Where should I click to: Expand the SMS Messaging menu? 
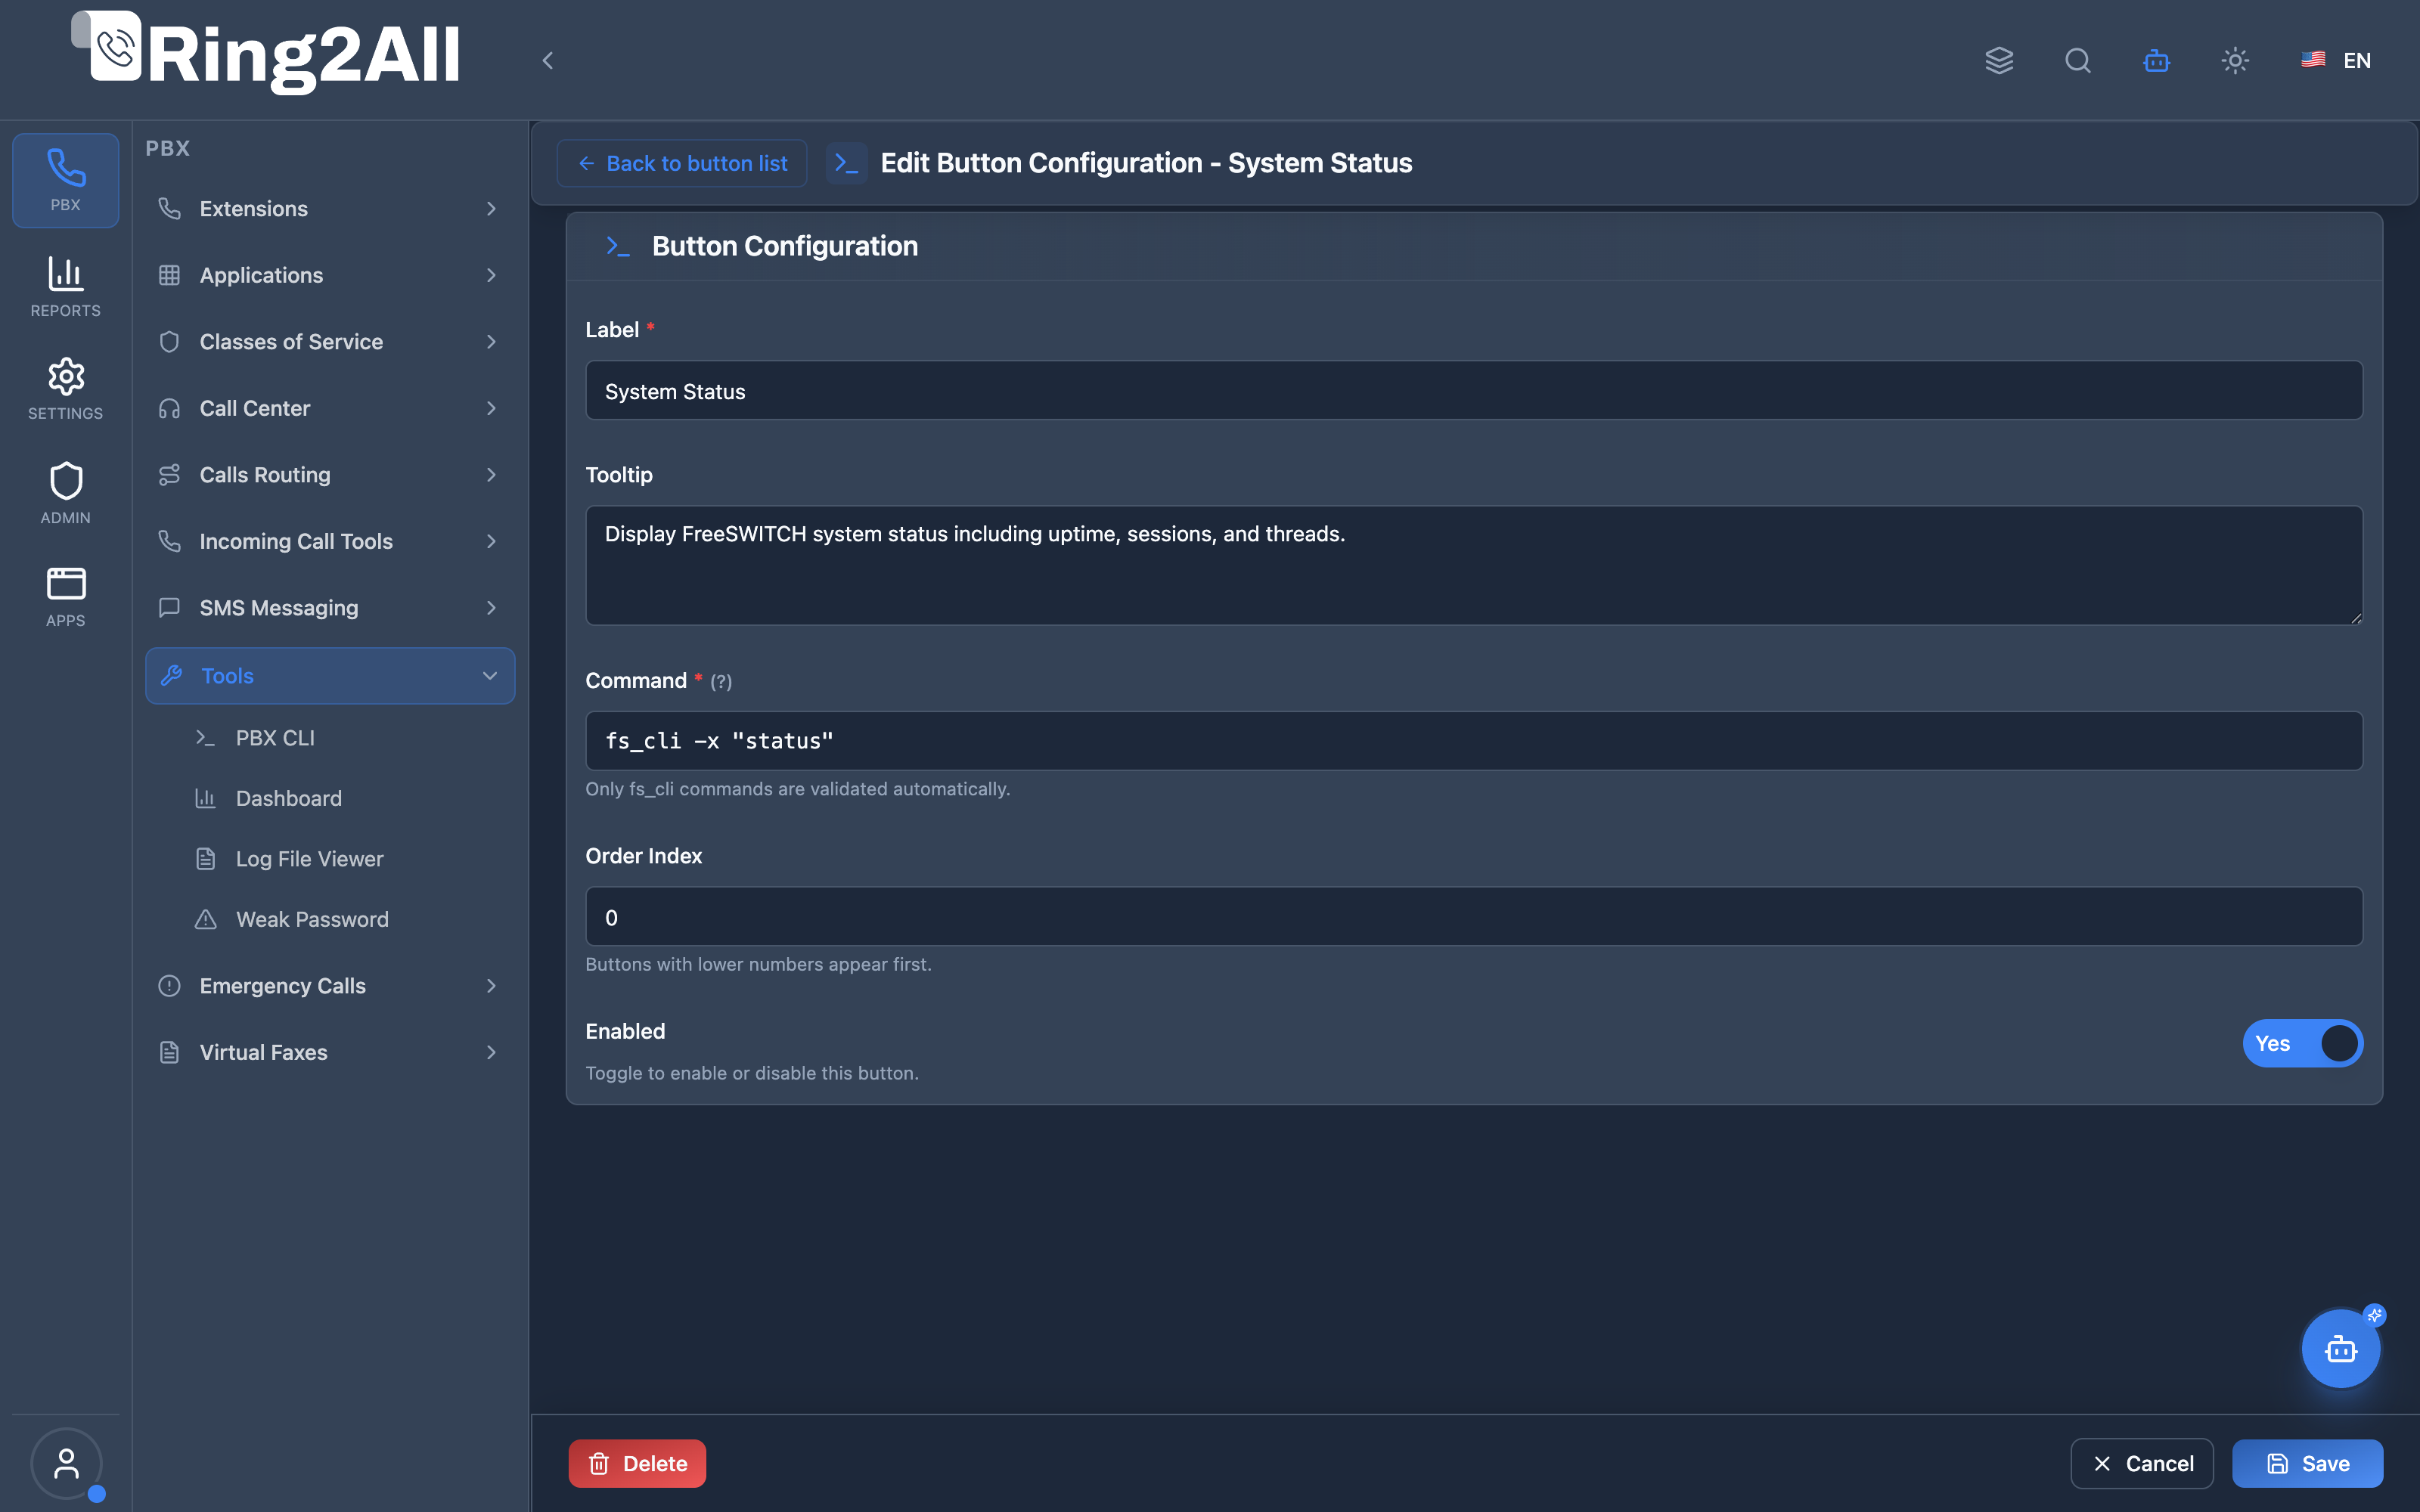point(329,607)
